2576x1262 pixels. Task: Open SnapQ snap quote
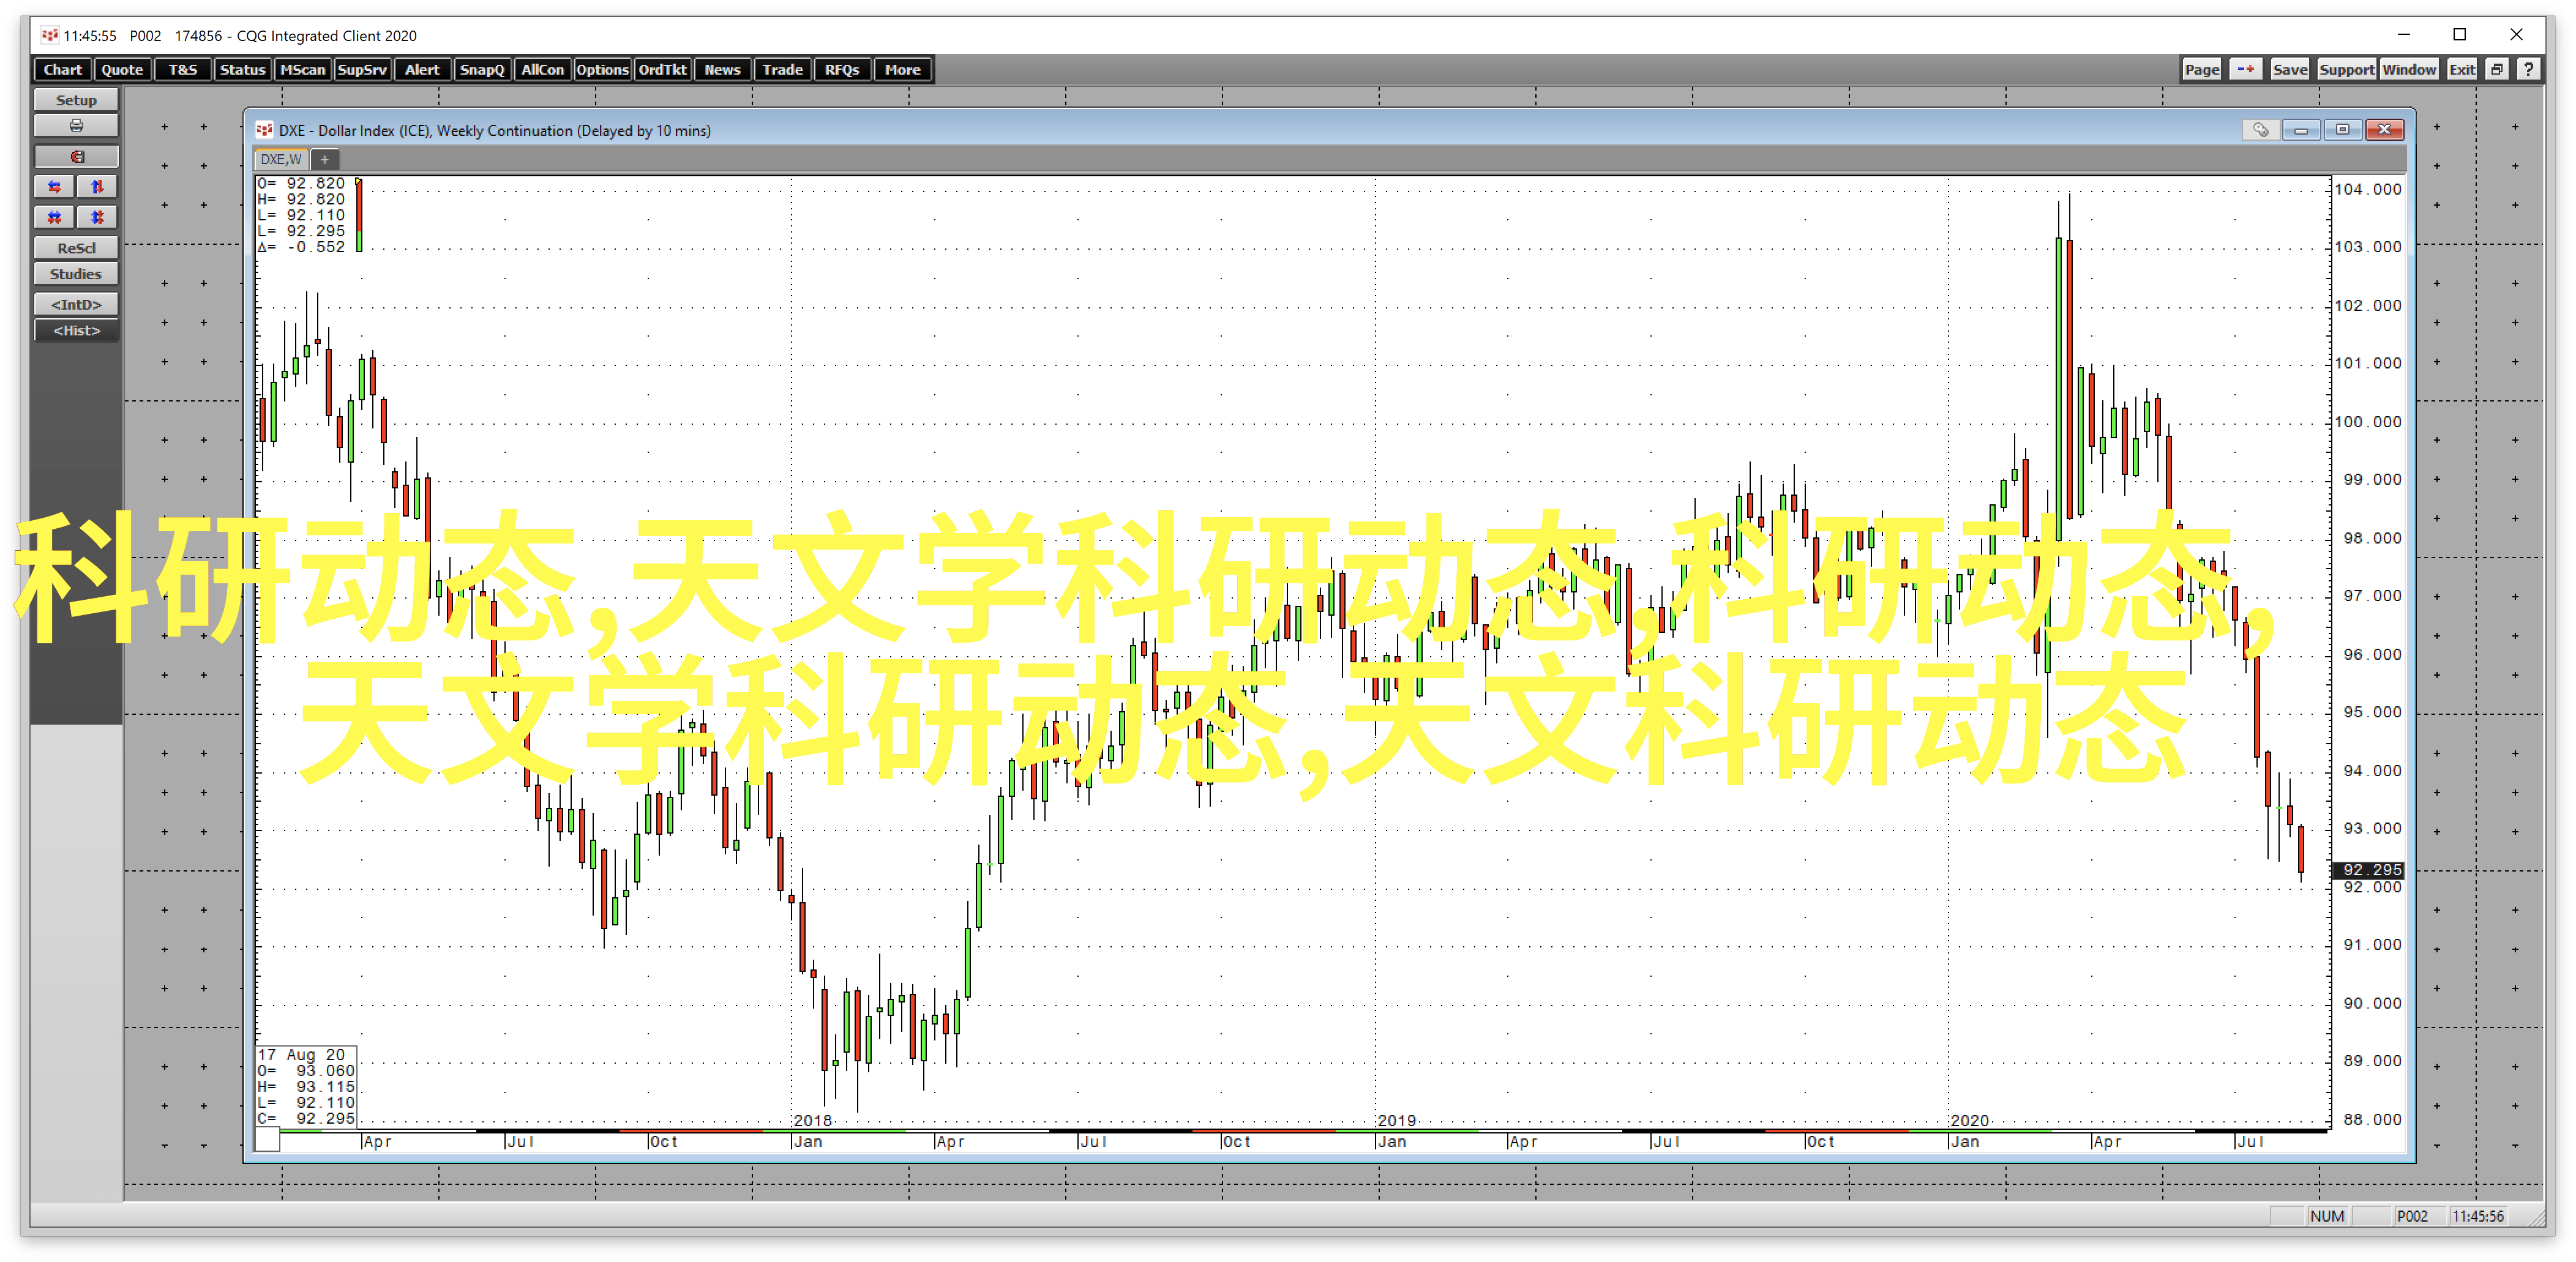pos(482,70)
